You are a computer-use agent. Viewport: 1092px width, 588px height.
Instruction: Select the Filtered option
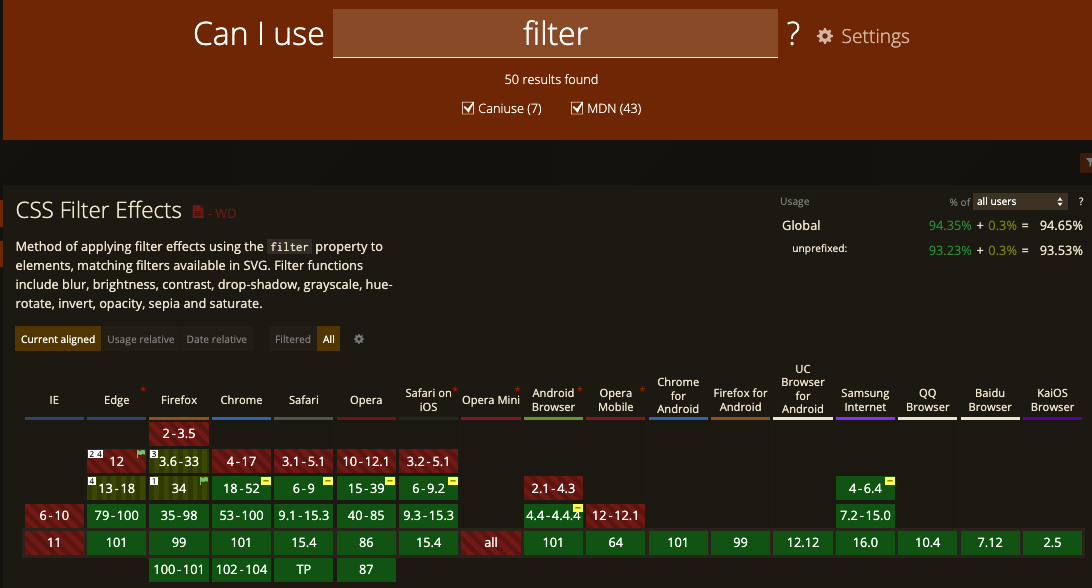pos(292,339)
